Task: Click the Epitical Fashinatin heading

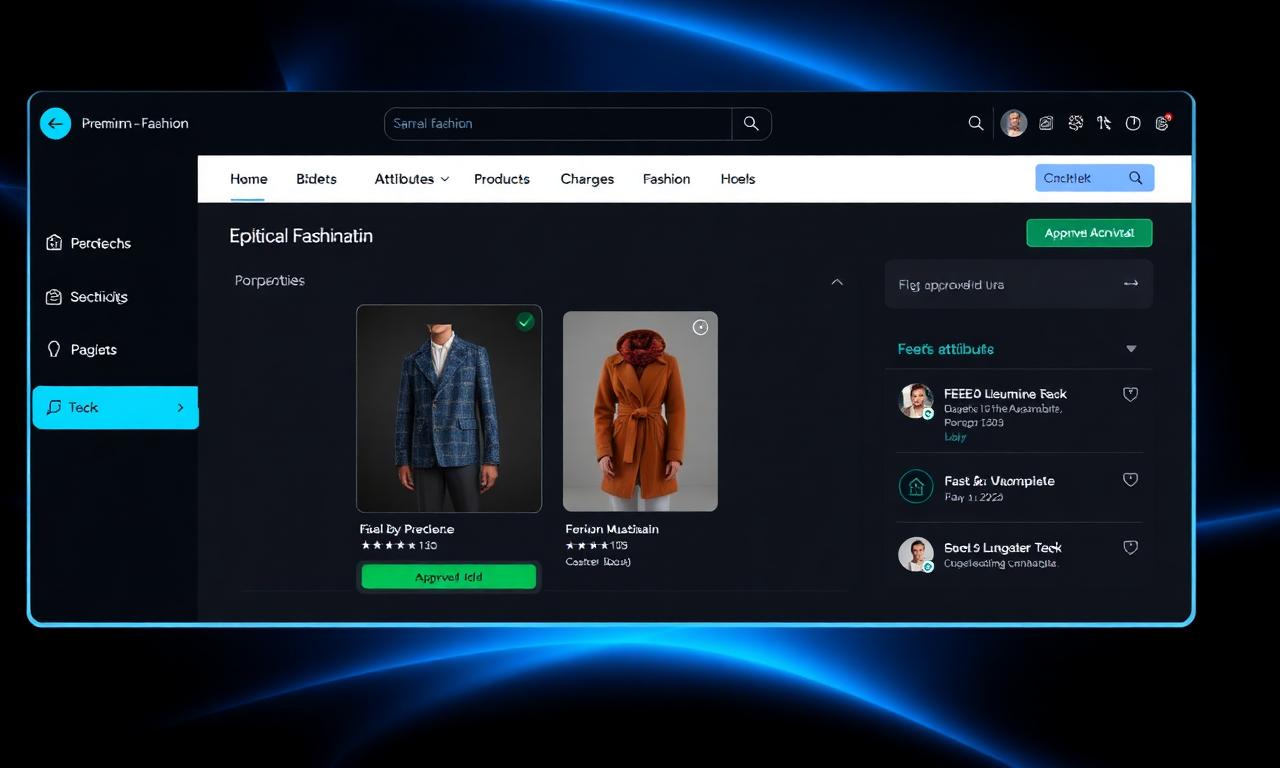Action: click(x=301, y=236)
